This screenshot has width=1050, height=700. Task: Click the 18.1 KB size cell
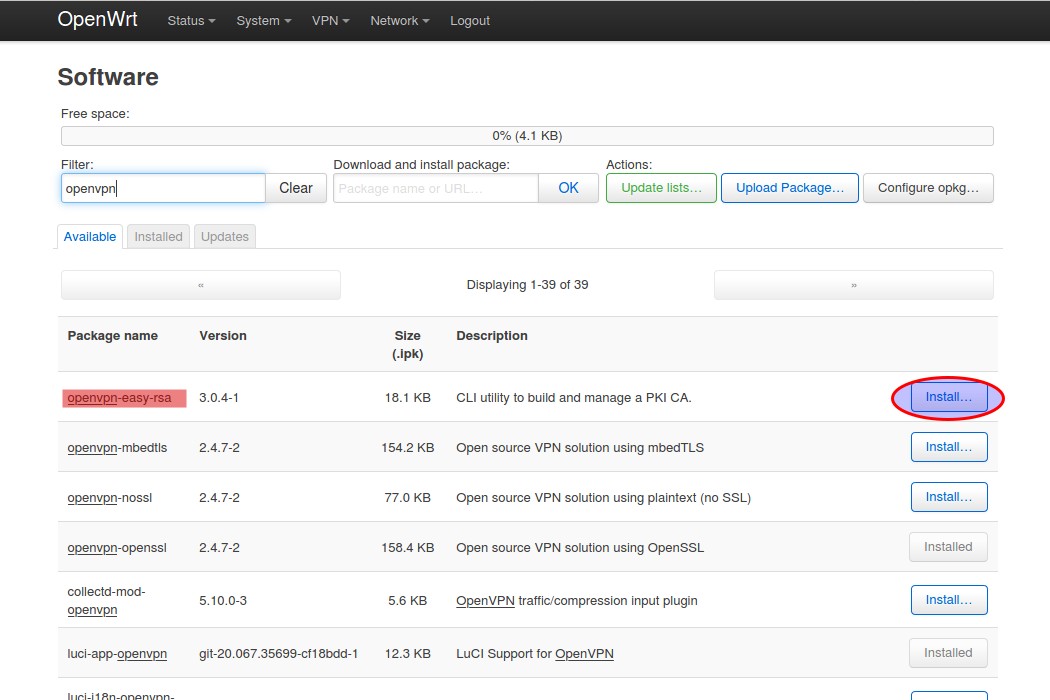click(407, 398)
